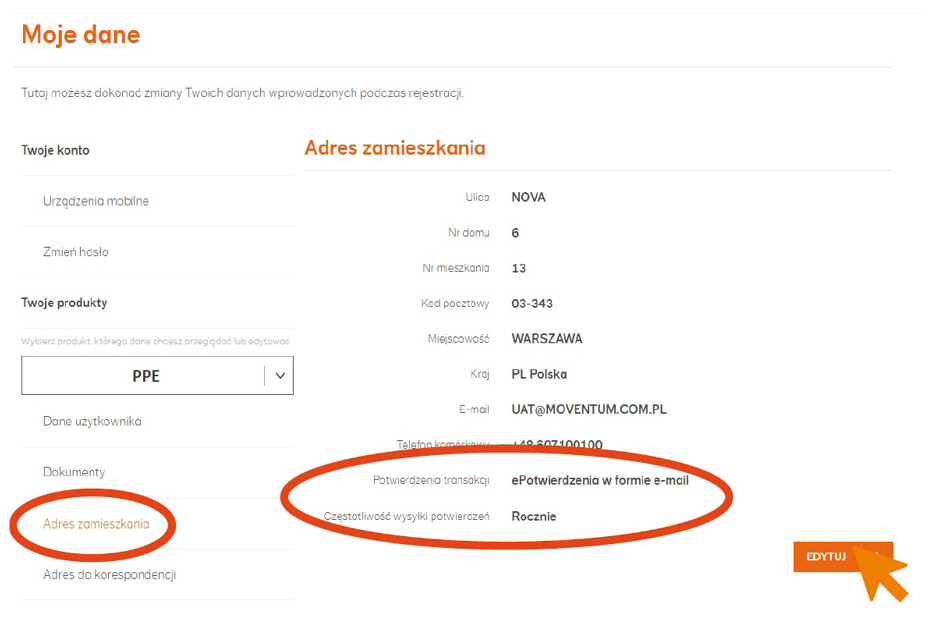
Task: Open the PPE product dropdown
Action: (145, 376)
